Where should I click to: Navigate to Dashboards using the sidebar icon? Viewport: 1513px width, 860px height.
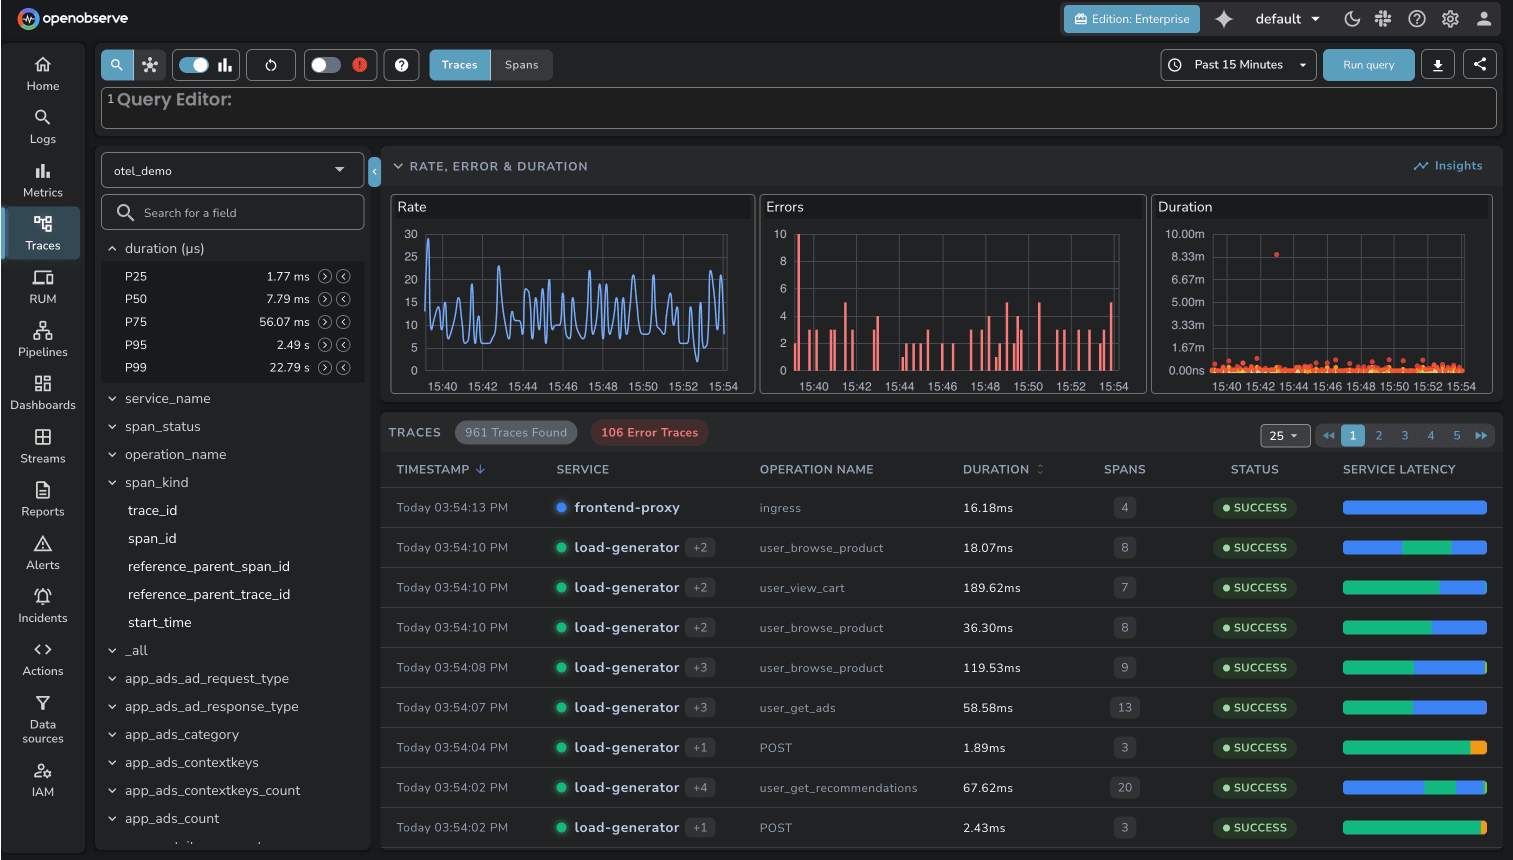coord(42,392)
